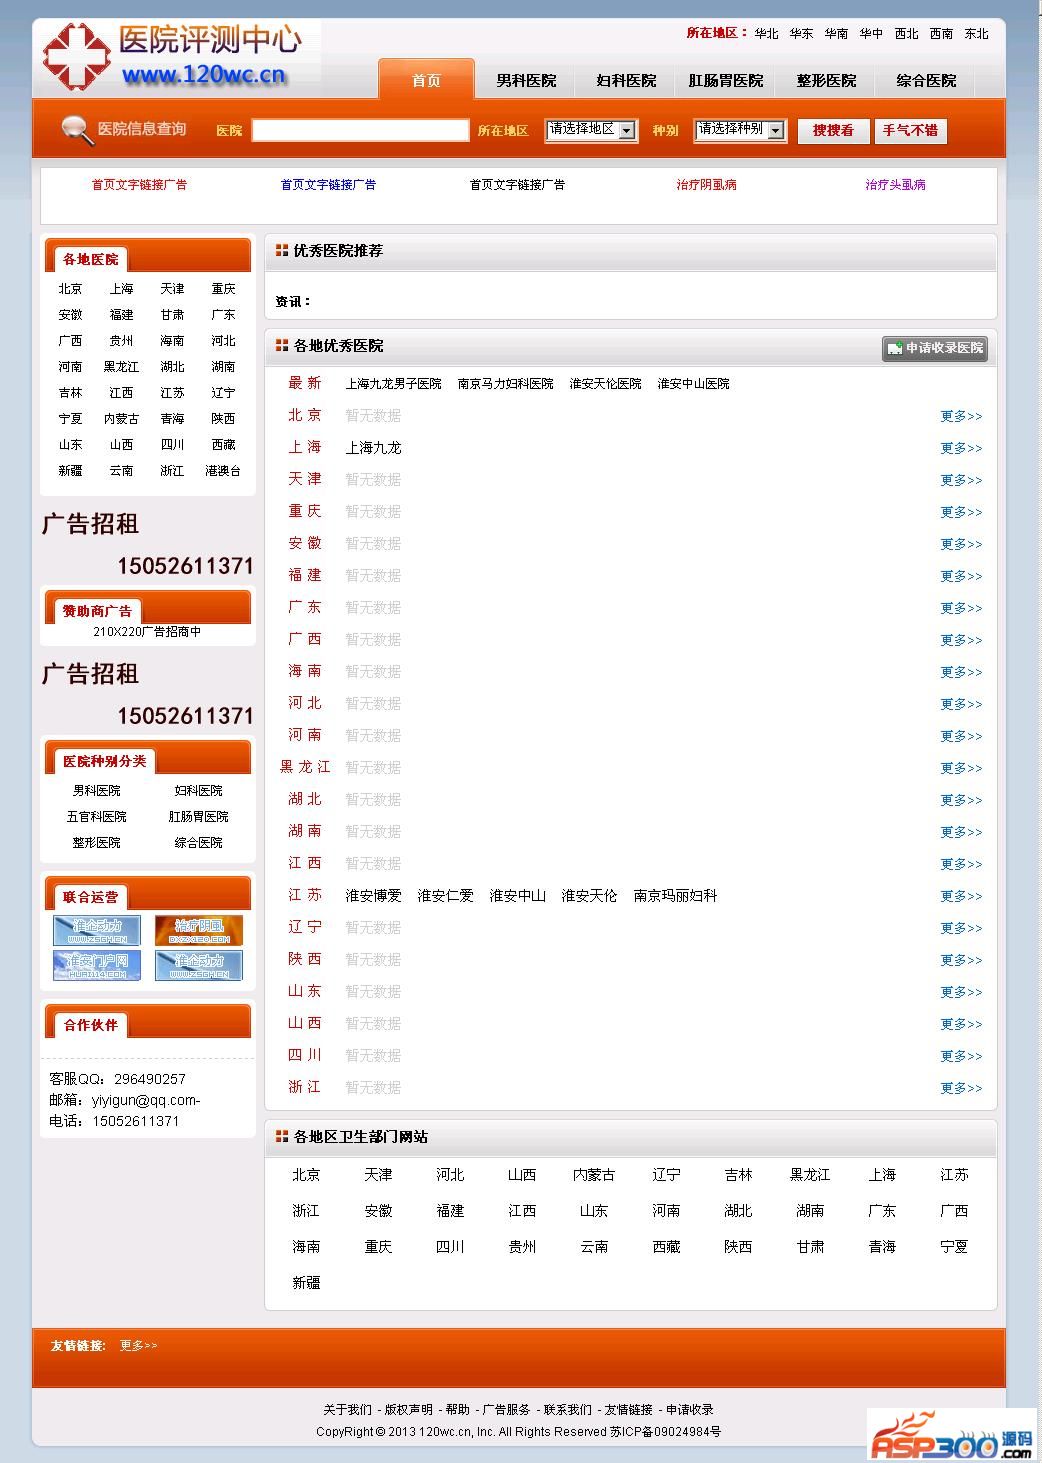Choose 北京 in the 各地医院 sidebar
Image resolution: width=1042 pixels, height=1463 pixels.
tap(70, 289)
